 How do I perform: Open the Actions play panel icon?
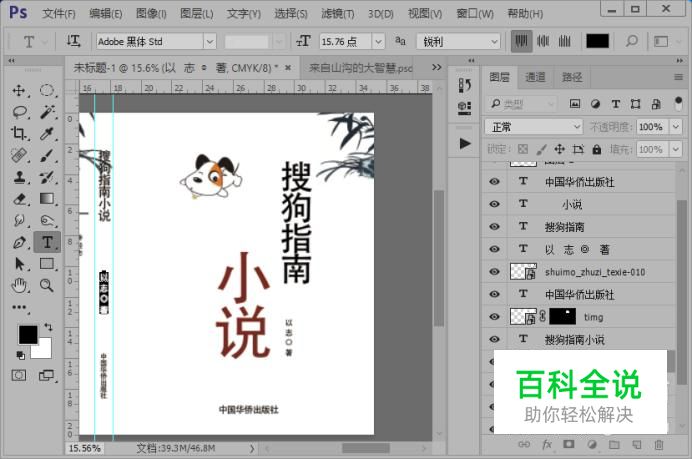pyautogui.click(x=464, y=144)
